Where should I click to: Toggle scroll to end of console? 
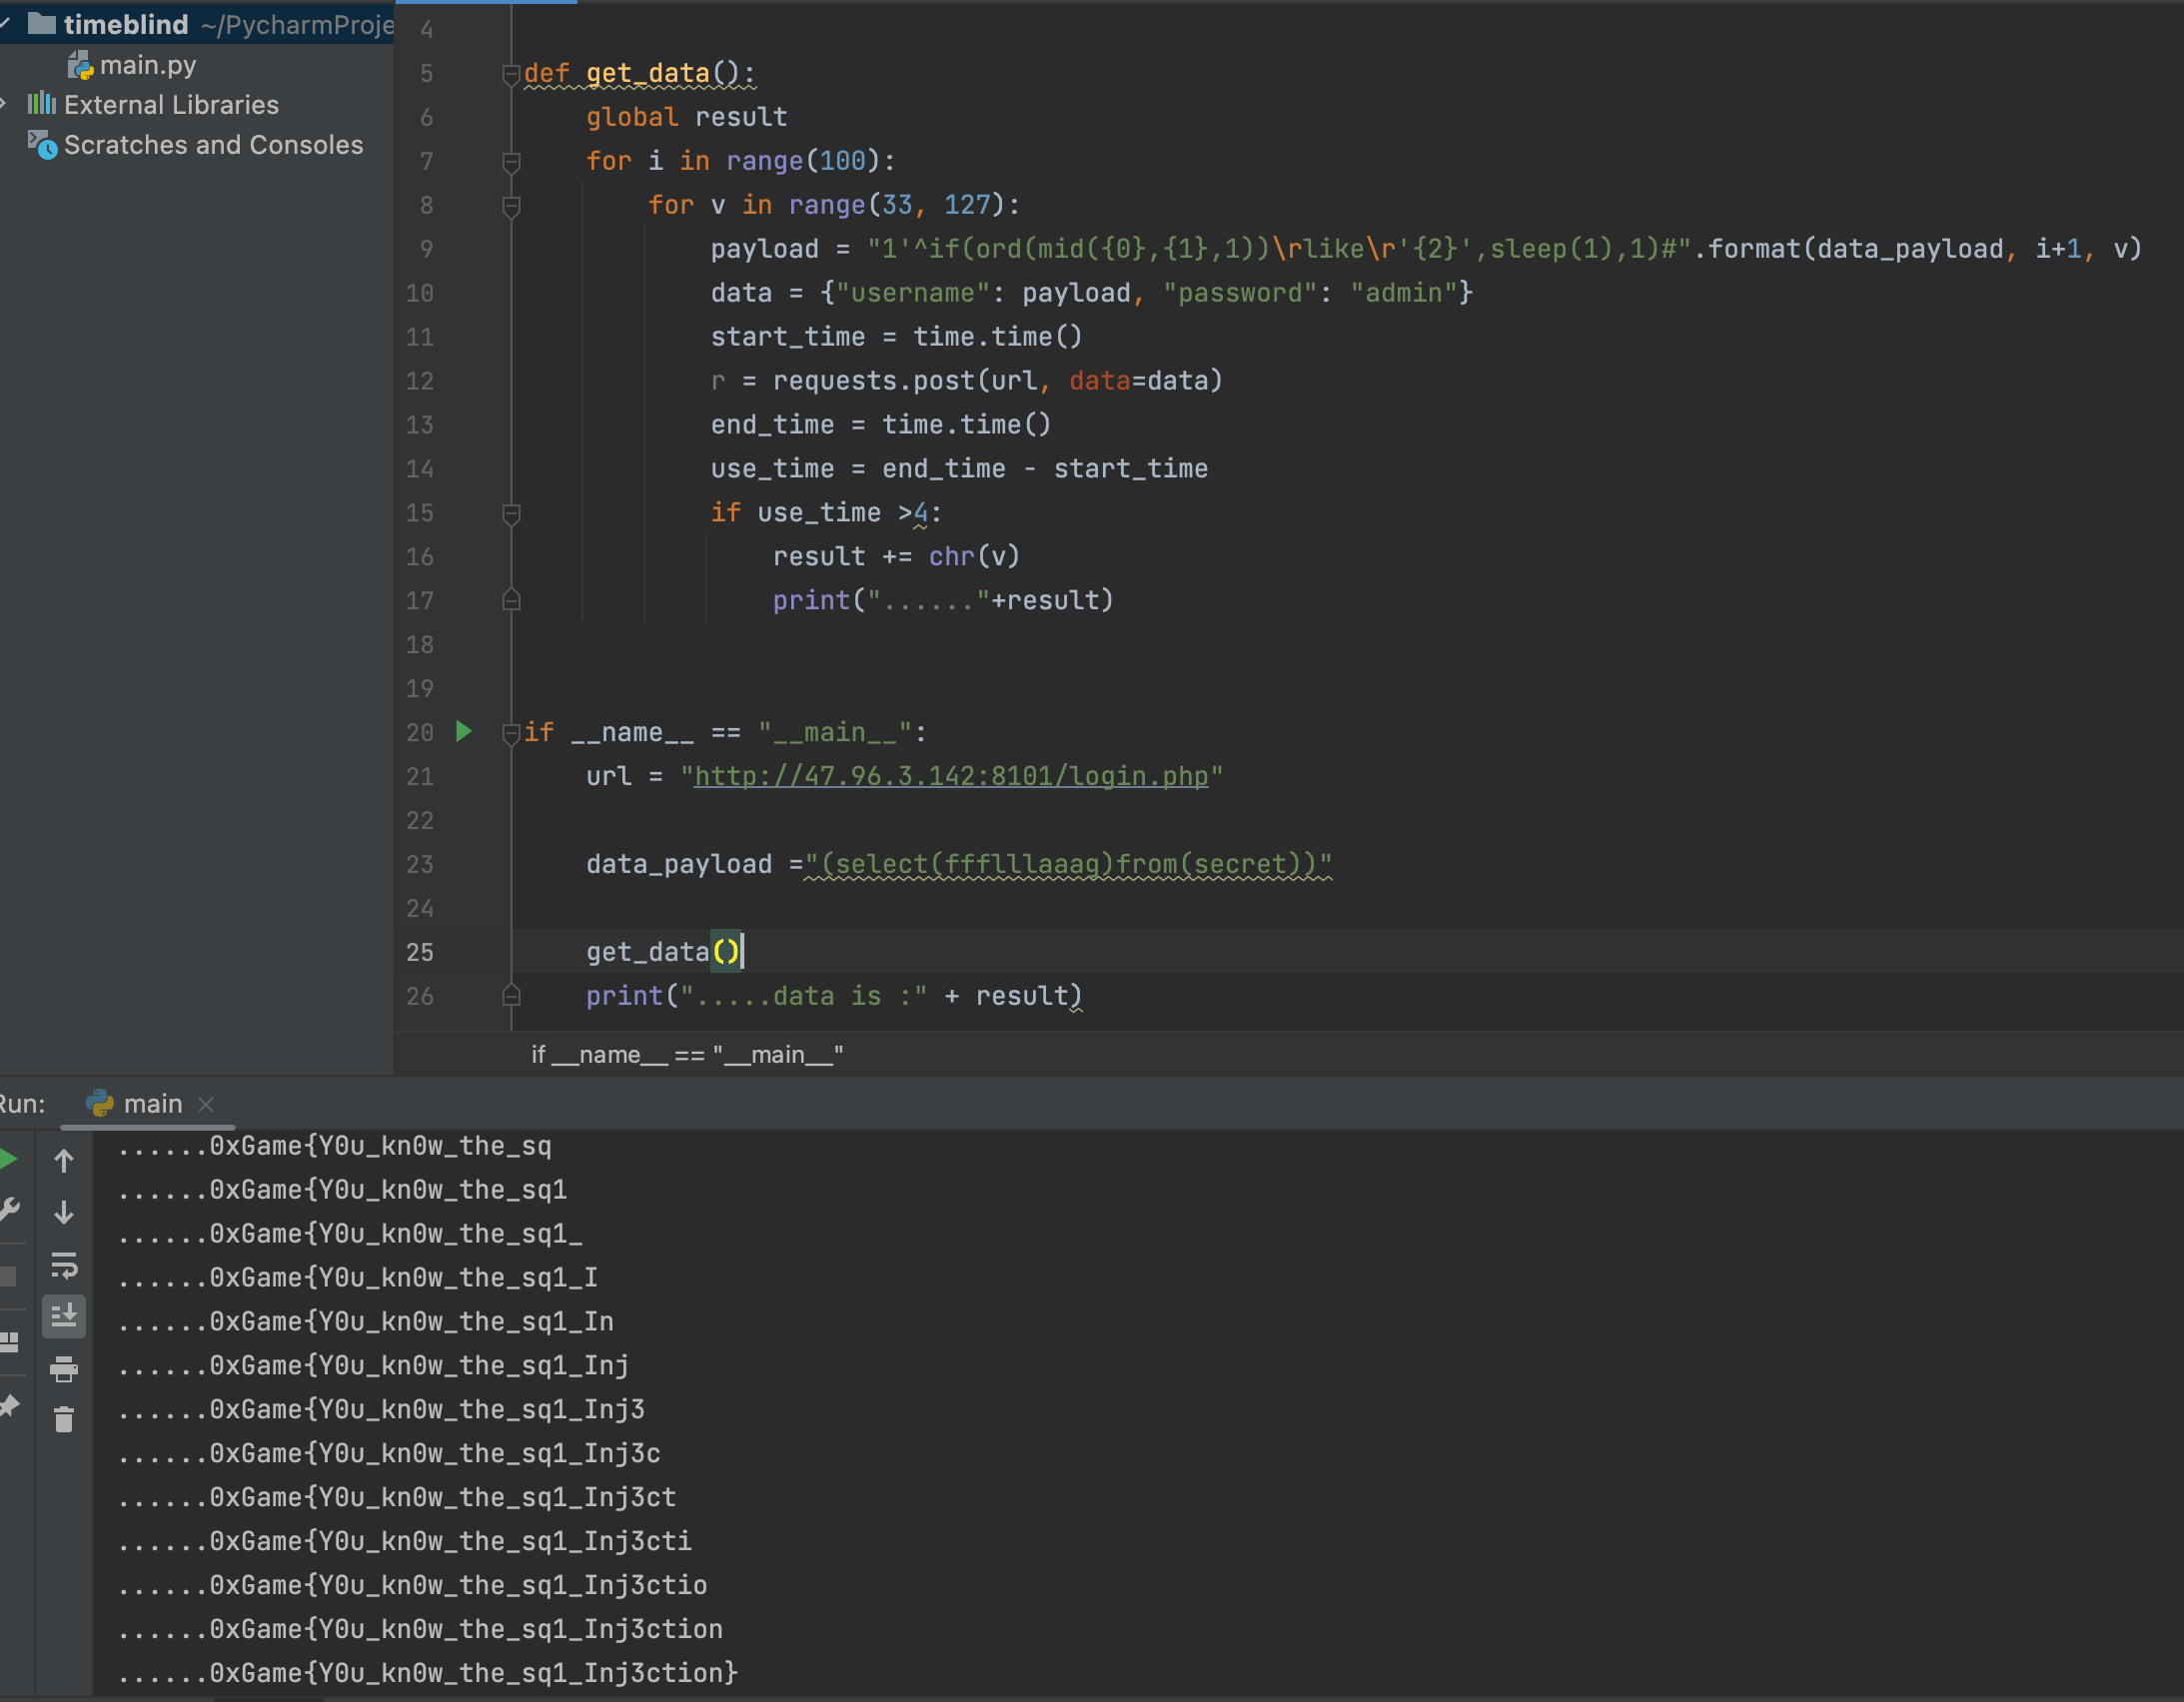[x=64, y=1316]
